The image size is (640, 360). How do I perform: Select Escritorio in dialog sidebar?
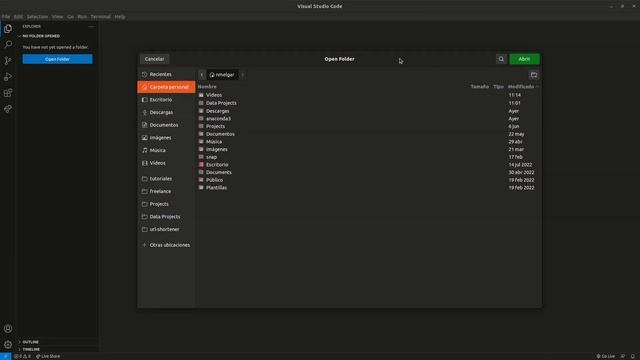(x=167, y=100)
